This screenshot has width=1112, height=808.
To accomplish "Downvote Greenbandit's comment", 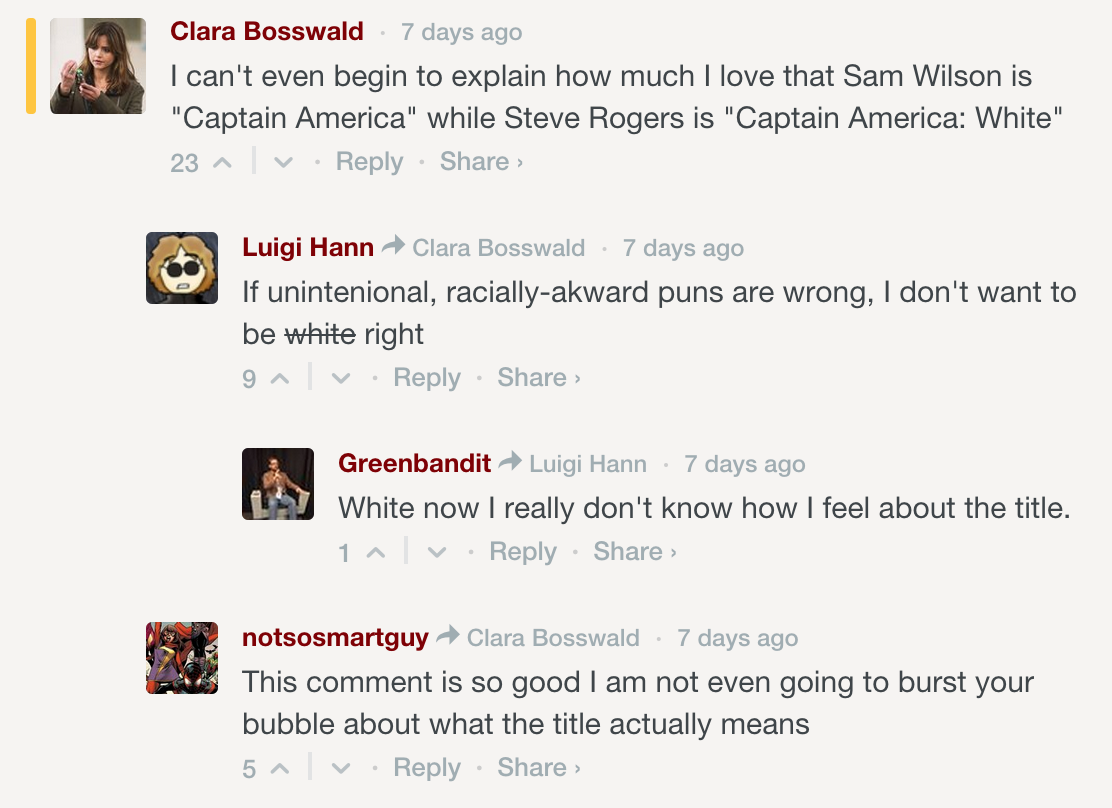I will [x=438, y=552].
